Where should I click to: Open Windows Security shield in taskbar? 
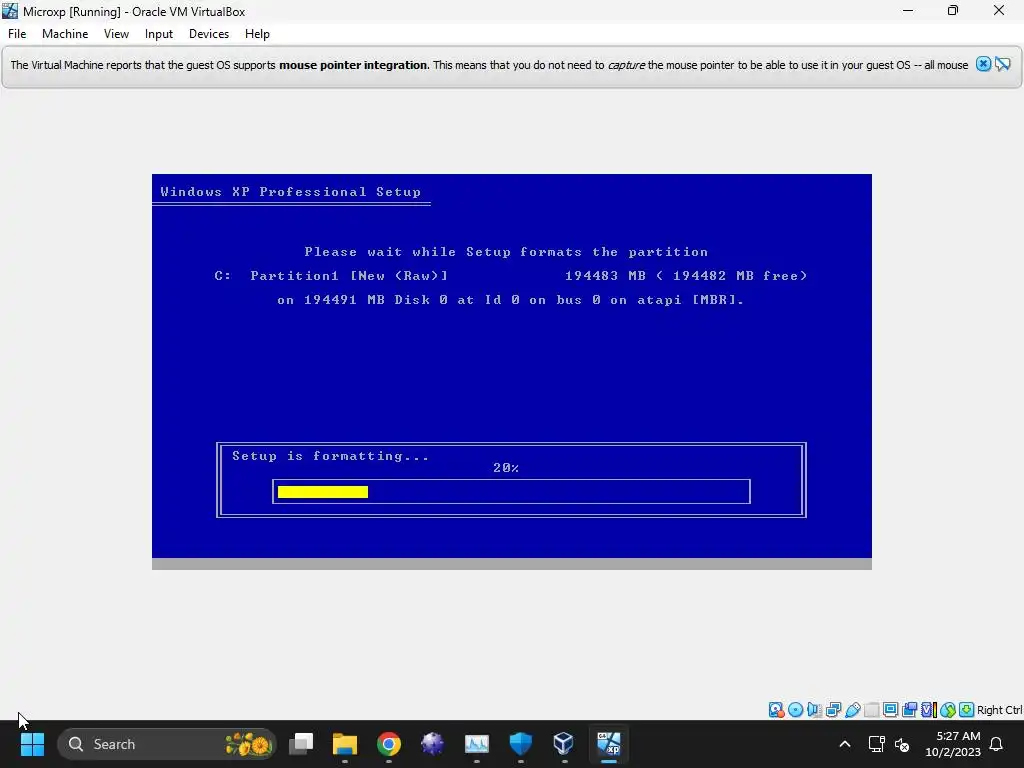click(520, 744)
